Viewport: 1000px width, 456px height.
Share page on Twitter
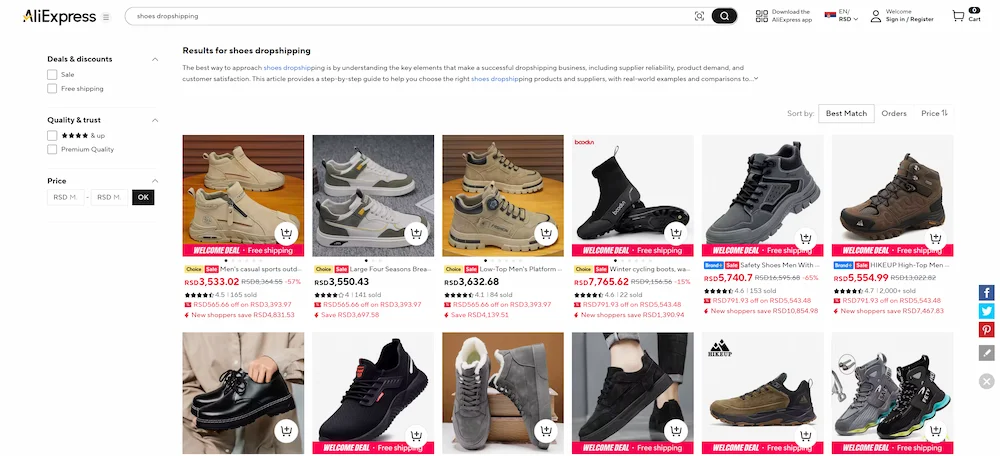click(x=986, y=311)
